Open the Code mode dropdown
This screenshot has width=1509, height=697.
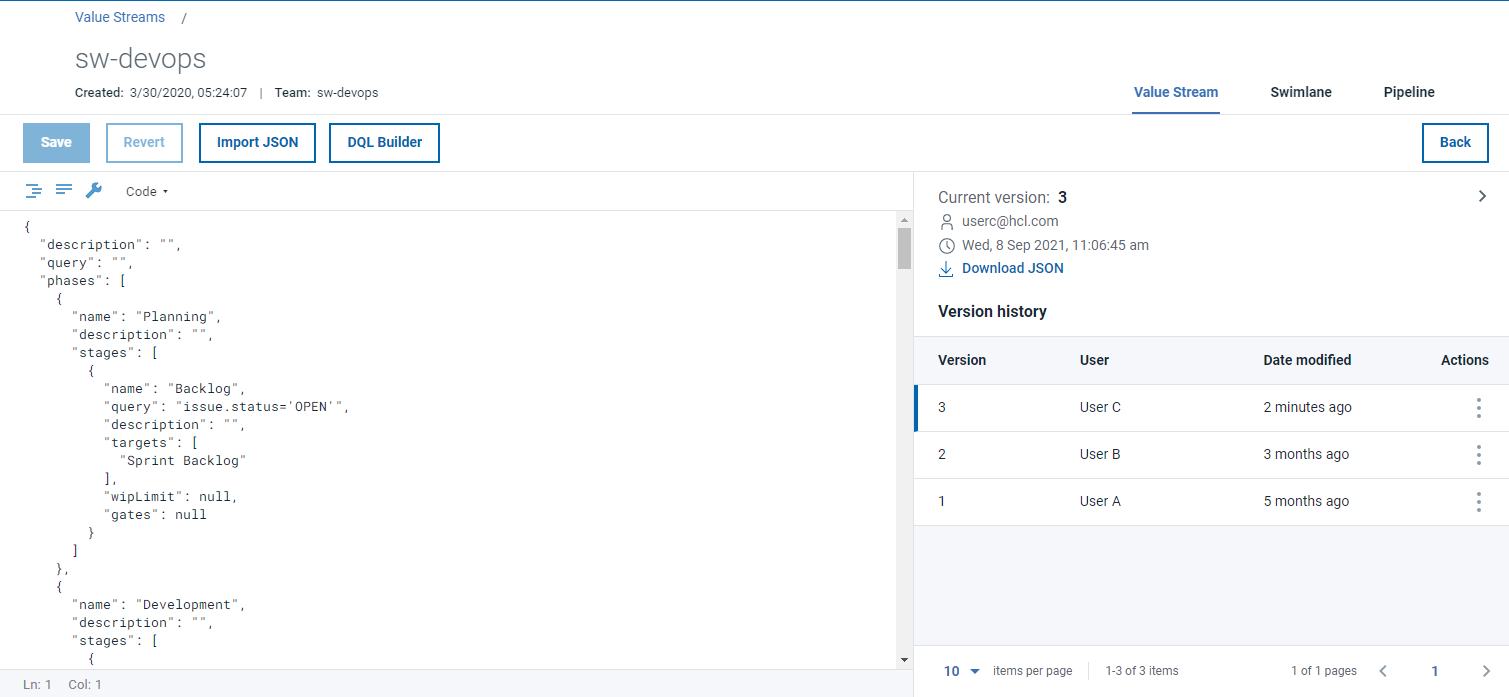146,191
